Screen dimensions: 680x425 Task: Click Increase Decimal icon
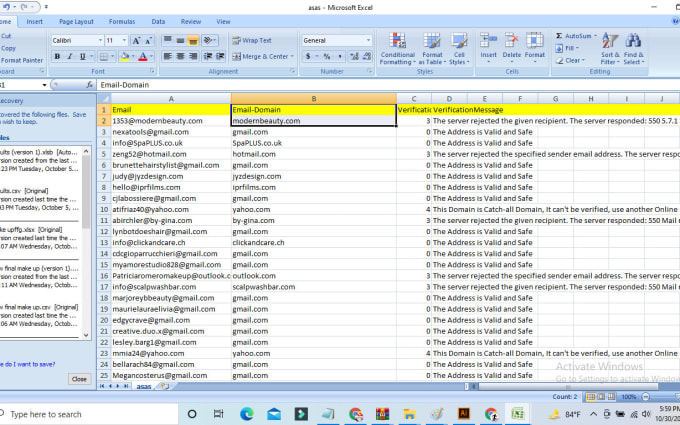click(354, 56)
